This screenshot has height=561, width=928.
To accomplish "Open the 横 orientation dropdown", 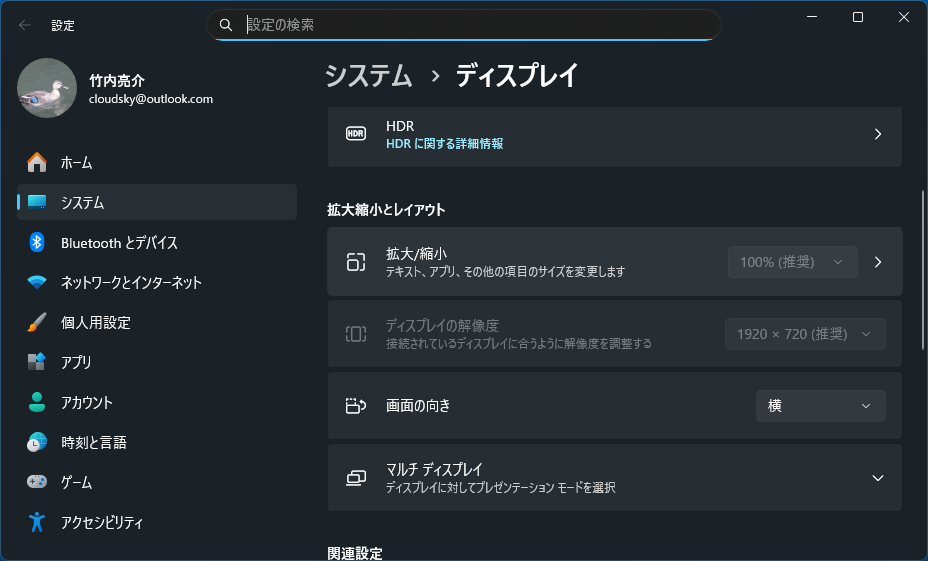I will tap(820, 406).
